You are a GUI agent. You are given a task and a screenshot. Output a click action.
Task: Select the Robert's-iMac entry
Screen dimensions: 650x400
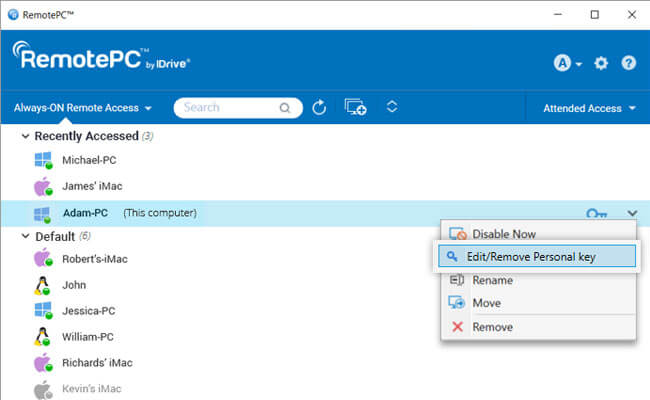click(x=95, y=259)
